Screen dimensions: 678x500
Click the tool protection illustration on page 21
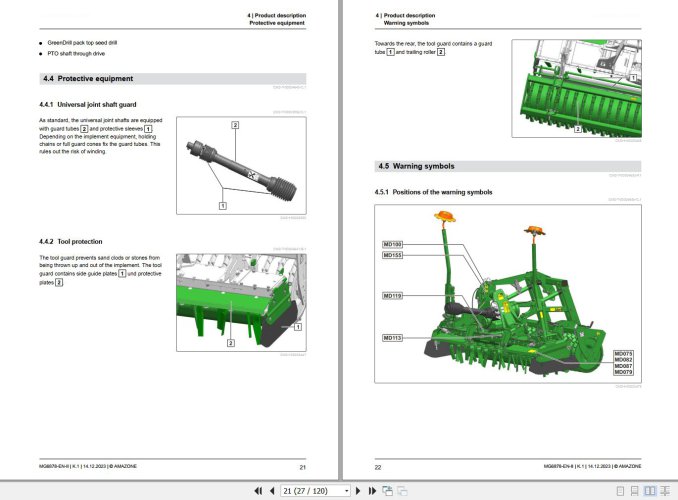click(x=241, y=302)
